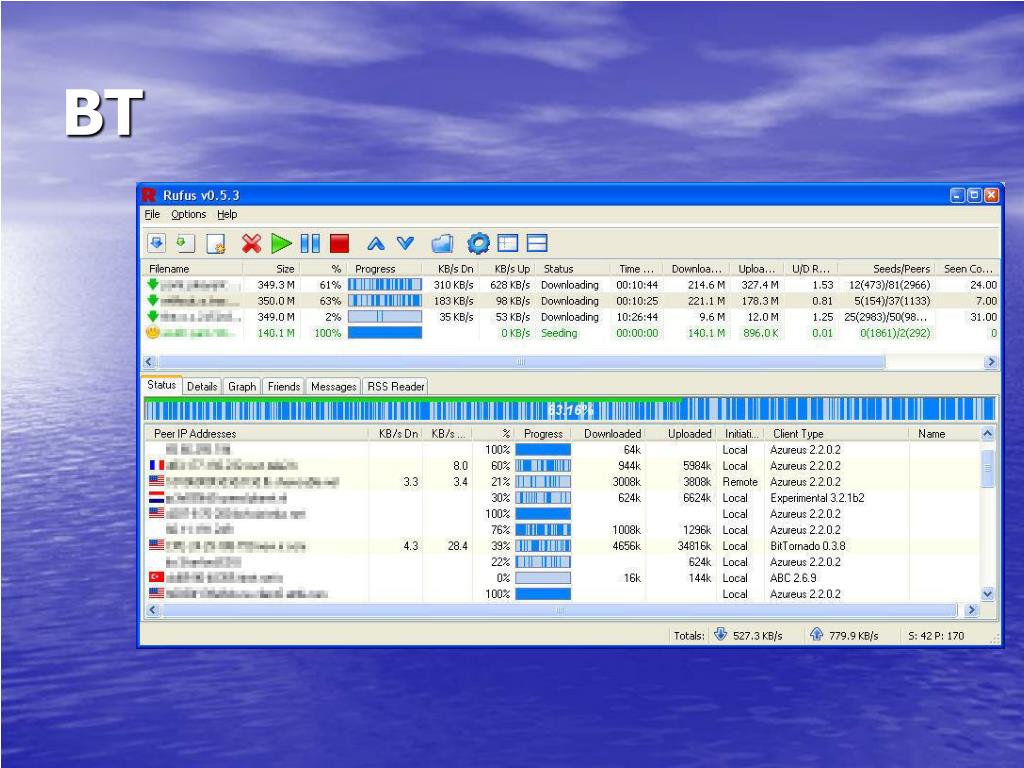Click the torrent list's right scroll arrow
Viewport: 1024px width, 768px height.
click(991, 362)
